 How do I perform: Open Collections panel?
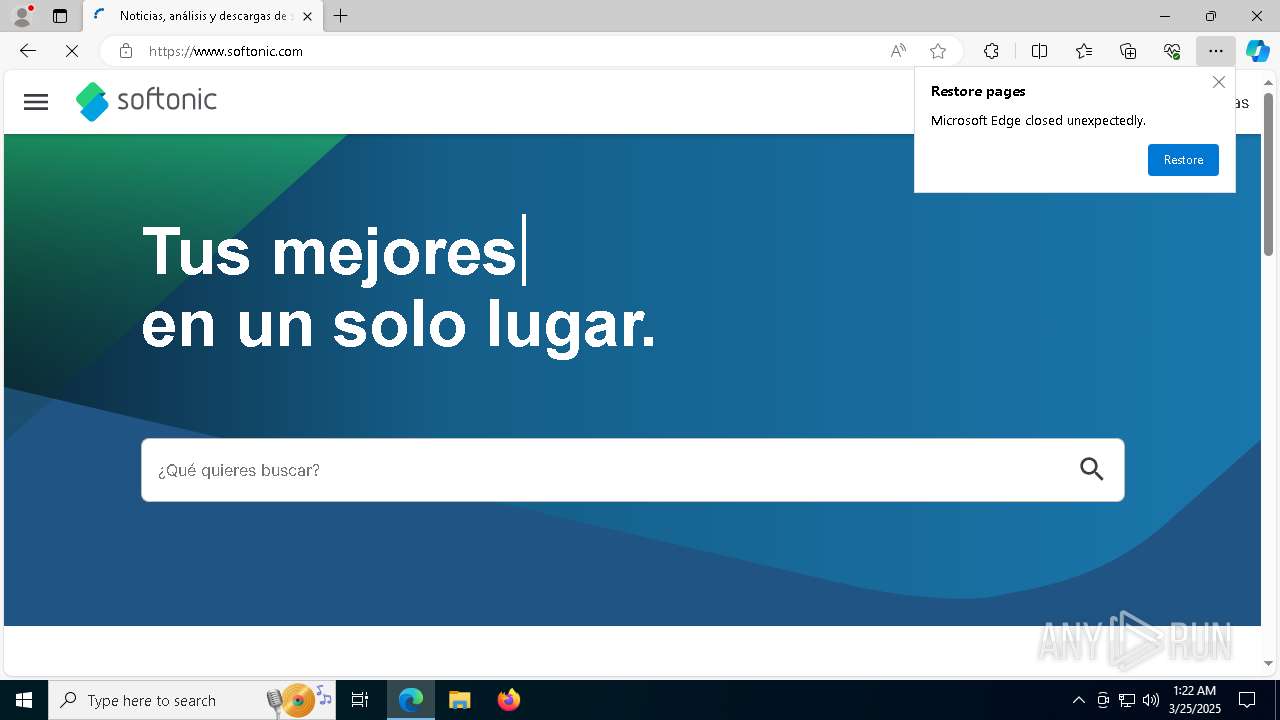[x=1128, y=51]
